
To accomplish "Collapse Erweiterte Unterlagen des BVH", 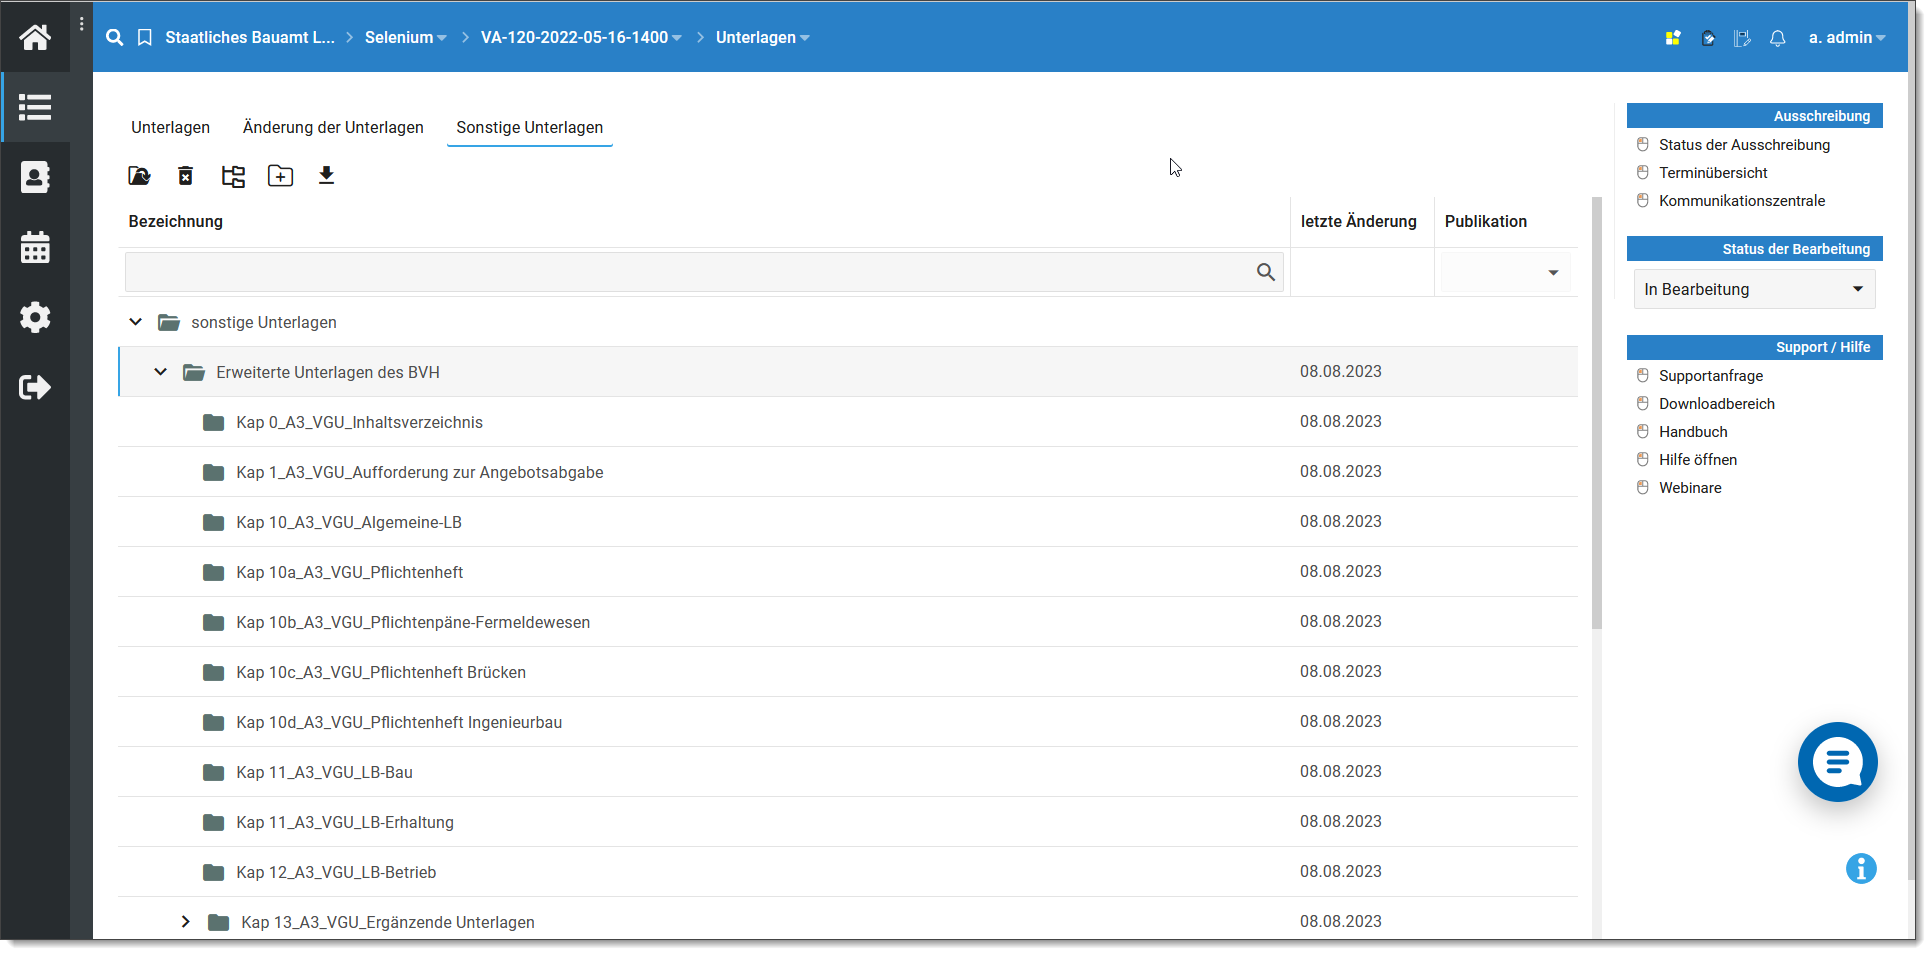I will (160, 372).
